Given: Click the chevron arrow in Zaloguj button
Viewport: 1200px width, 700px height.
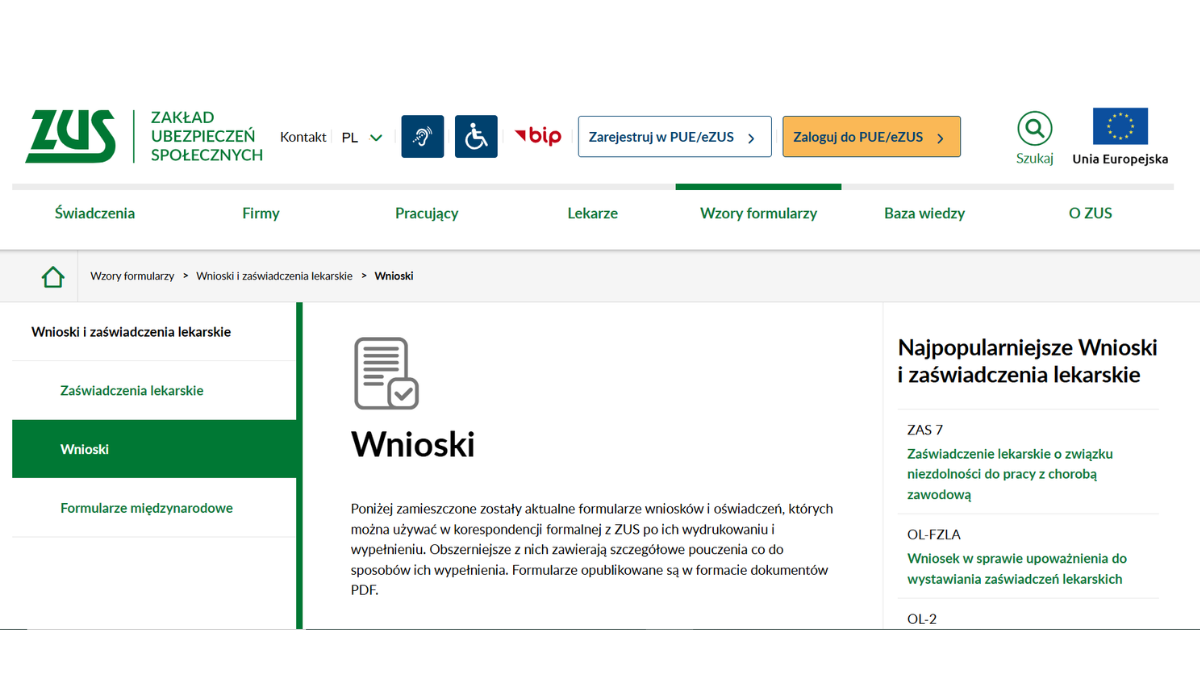Looking at the screenshot, I should (x=940, y=138).
